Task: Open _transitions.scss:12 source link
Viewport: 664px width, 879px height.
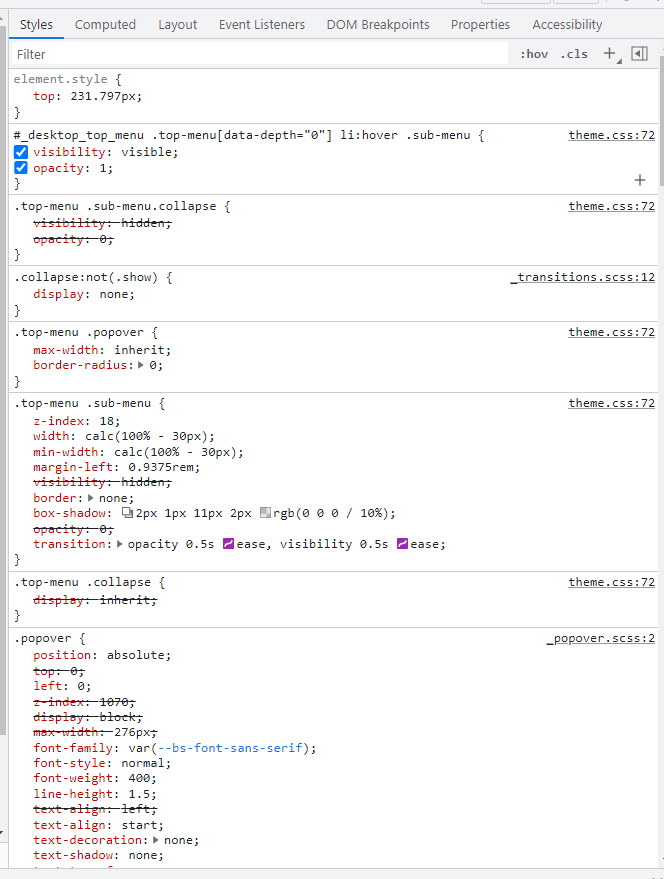Action: [583, 277]
